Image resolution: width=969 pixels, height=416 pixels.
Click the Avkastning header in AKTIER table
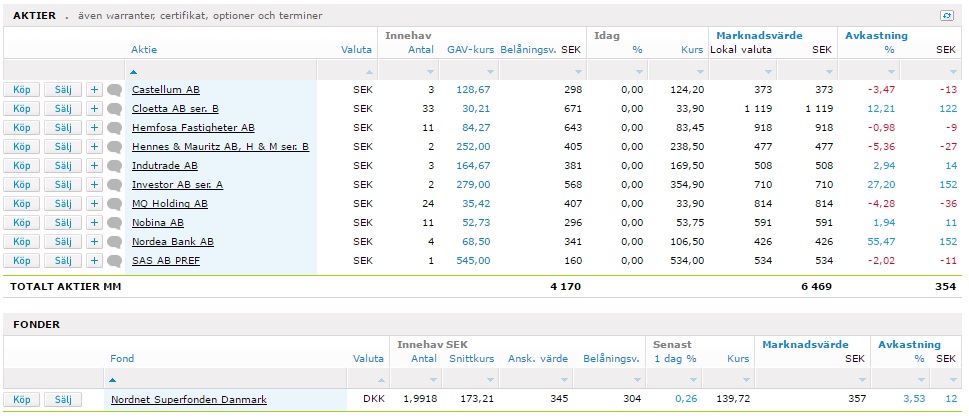876,35
